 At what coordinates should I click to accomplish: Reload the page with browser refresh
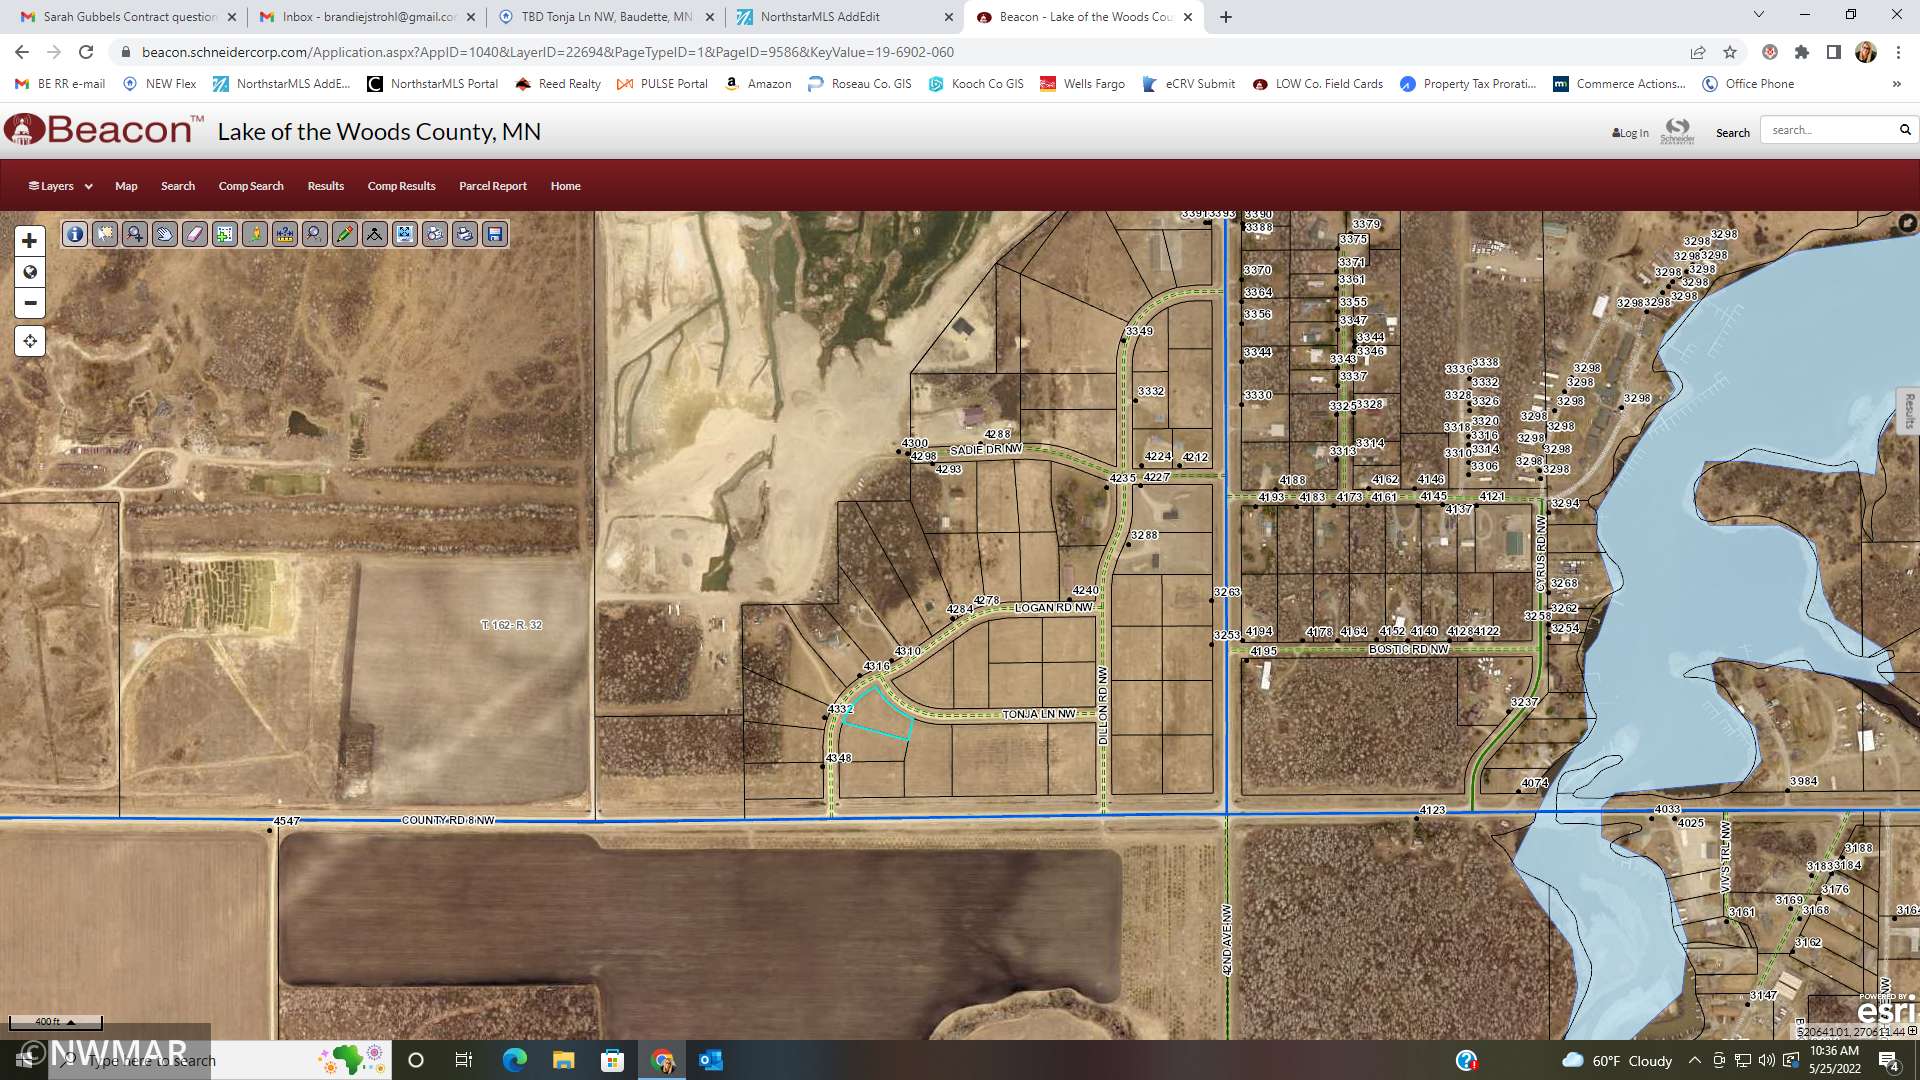pos(86,52)
